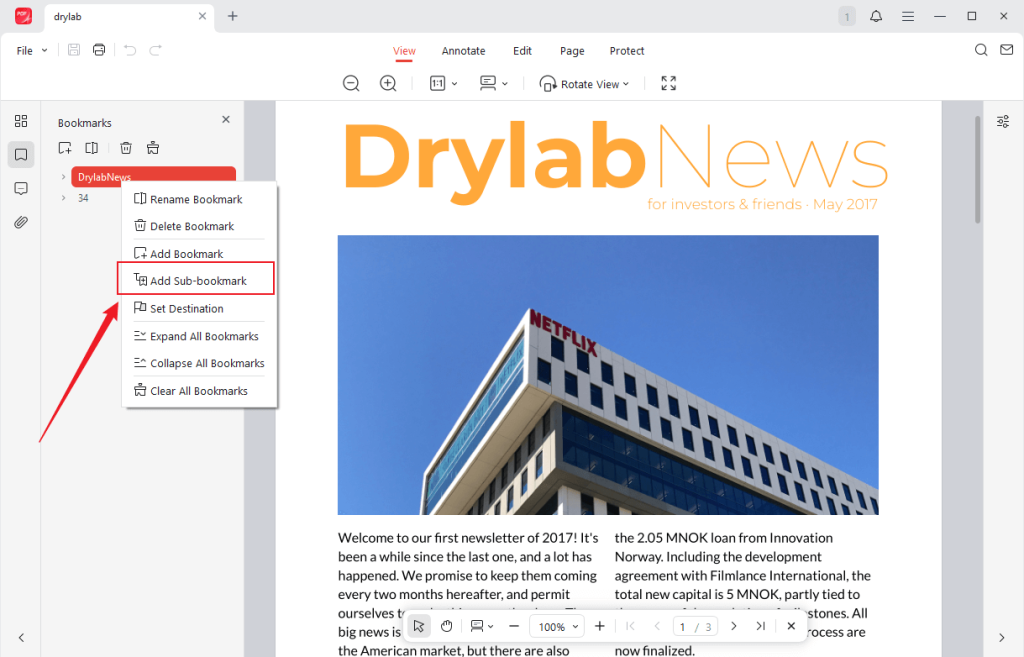Click the page number input field
1024x657 pixels.
683,627
